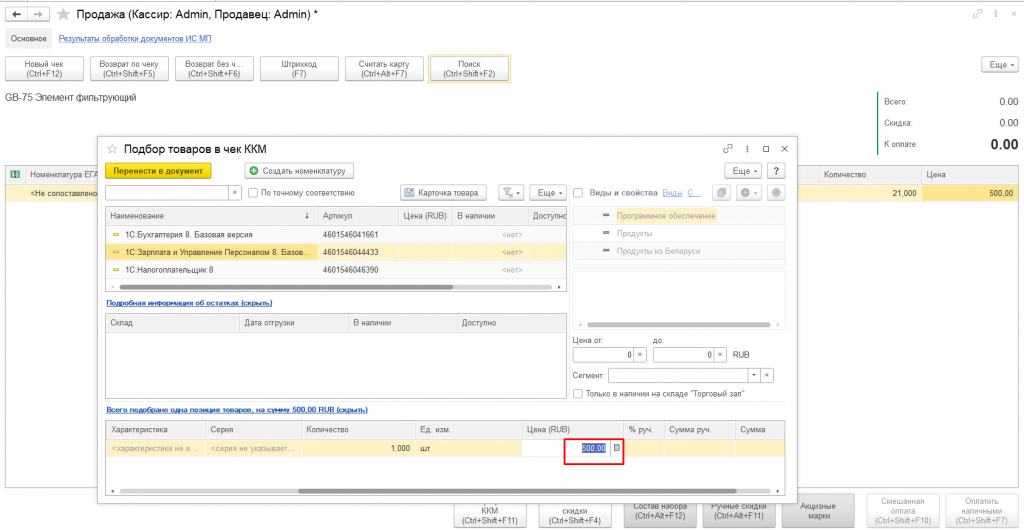
Task: Add Продажа window to favorites star
Action: click(64, 16)
